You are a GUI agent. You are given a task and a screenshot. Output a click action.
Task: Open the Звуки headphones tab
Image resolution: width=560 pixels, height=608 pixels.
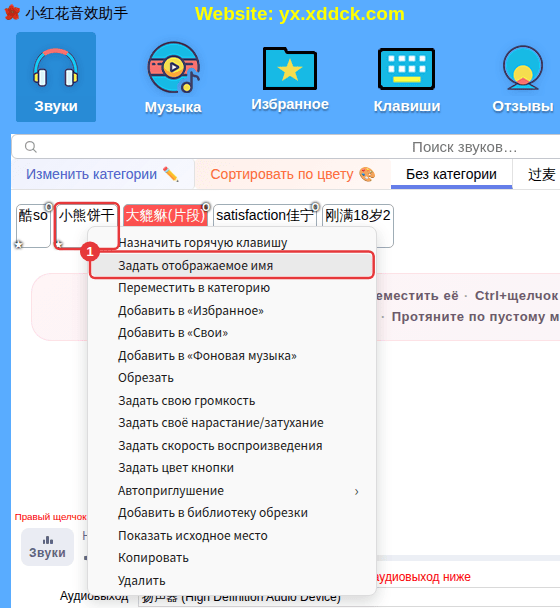[x=56, y=77]
